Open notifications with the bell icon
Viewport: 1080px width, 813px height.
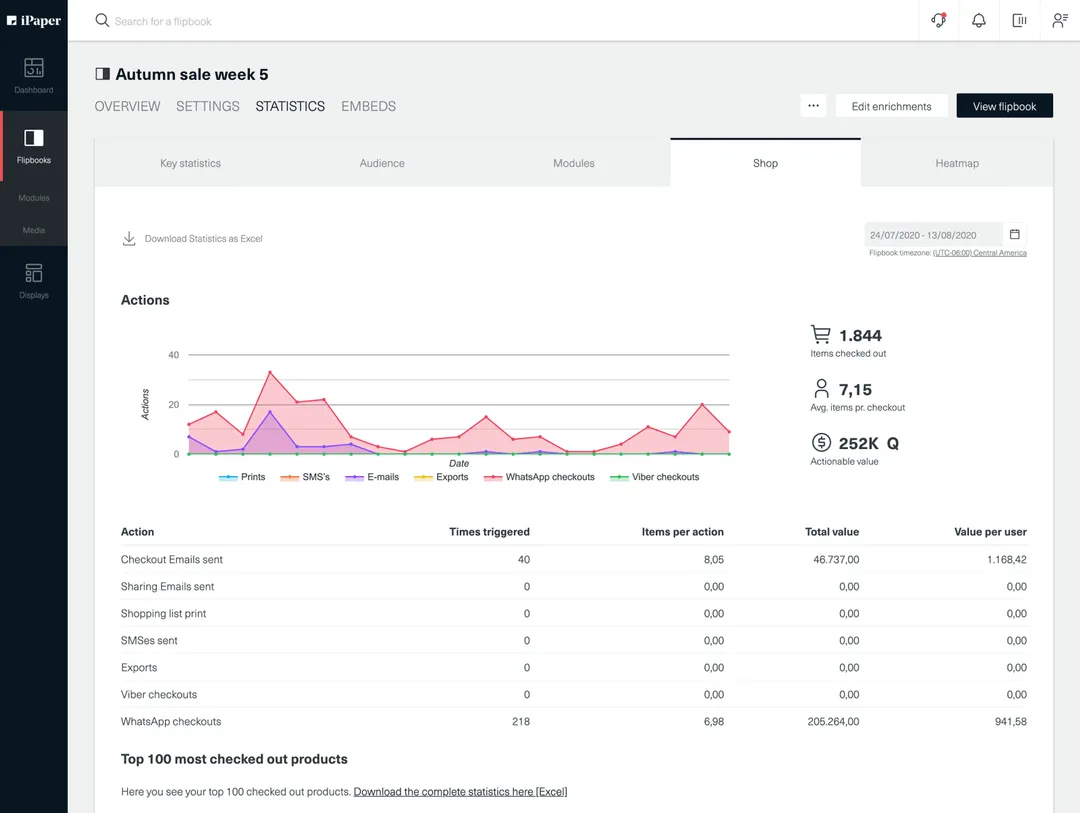click(x=978, y=20)
